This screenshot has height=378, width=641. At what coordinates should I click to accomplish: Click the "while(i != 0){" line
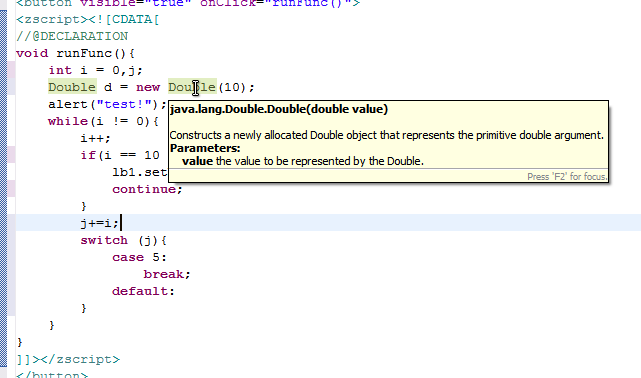[103, 121]
